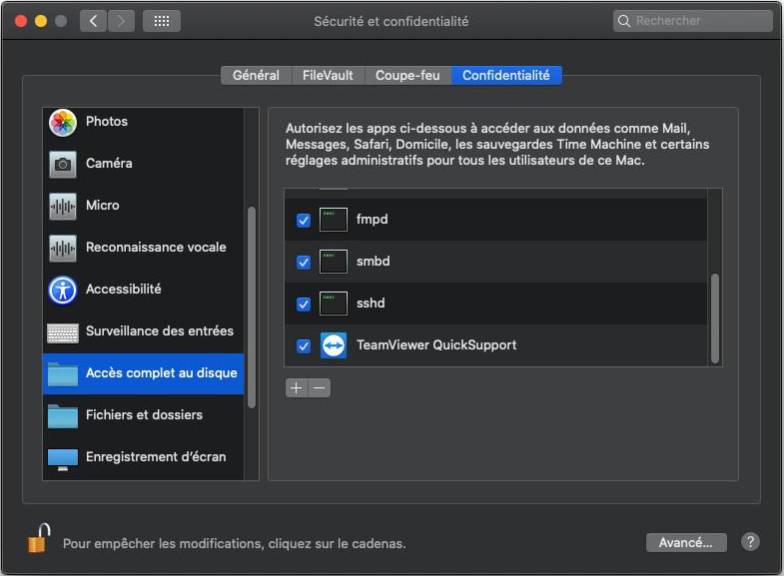Open the Caméra privacy category
784x576 pixels.
144,164
